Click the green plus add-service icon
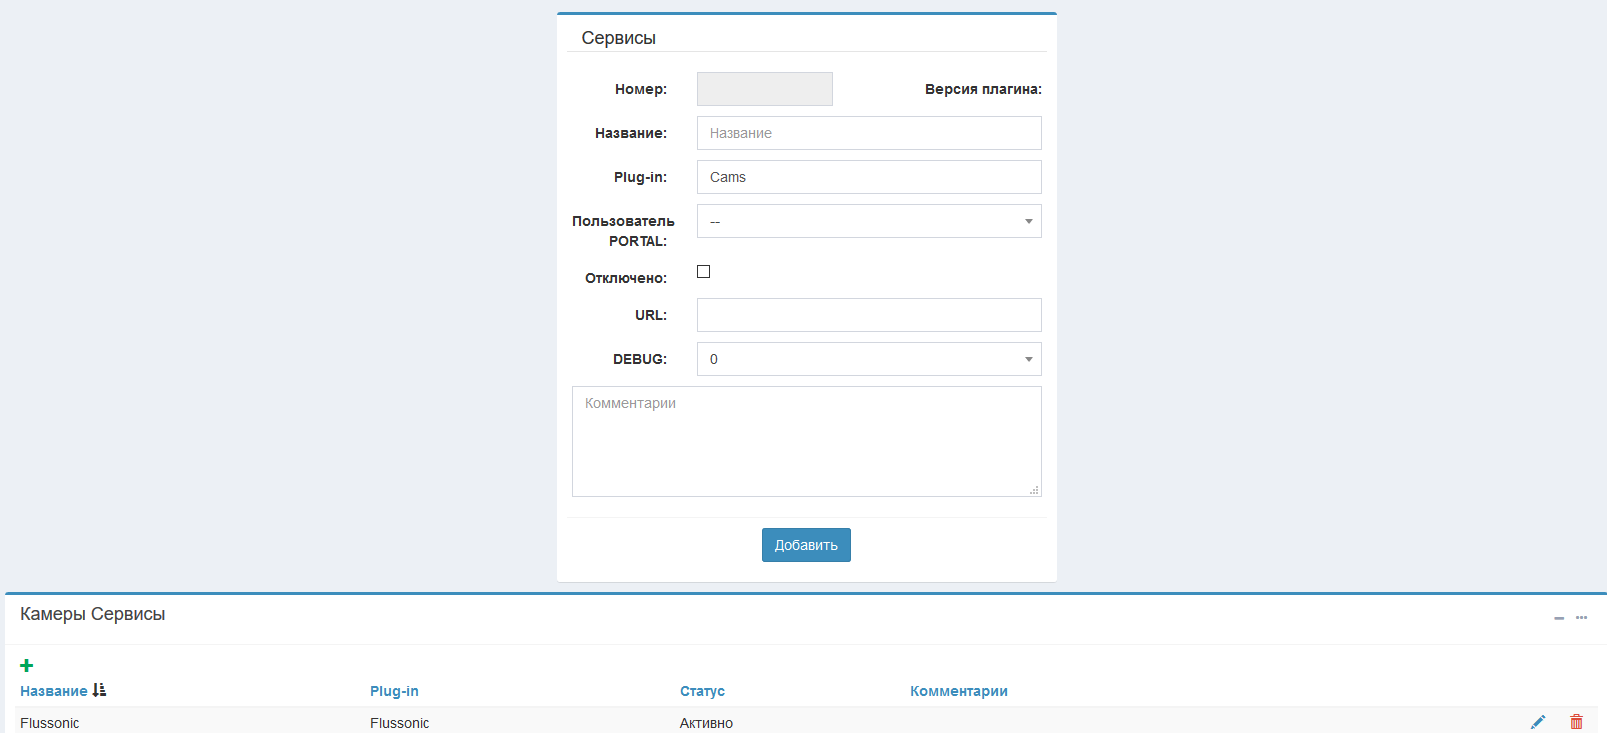Viewport: 1607px width, 733px height. (x=27, y=666)
